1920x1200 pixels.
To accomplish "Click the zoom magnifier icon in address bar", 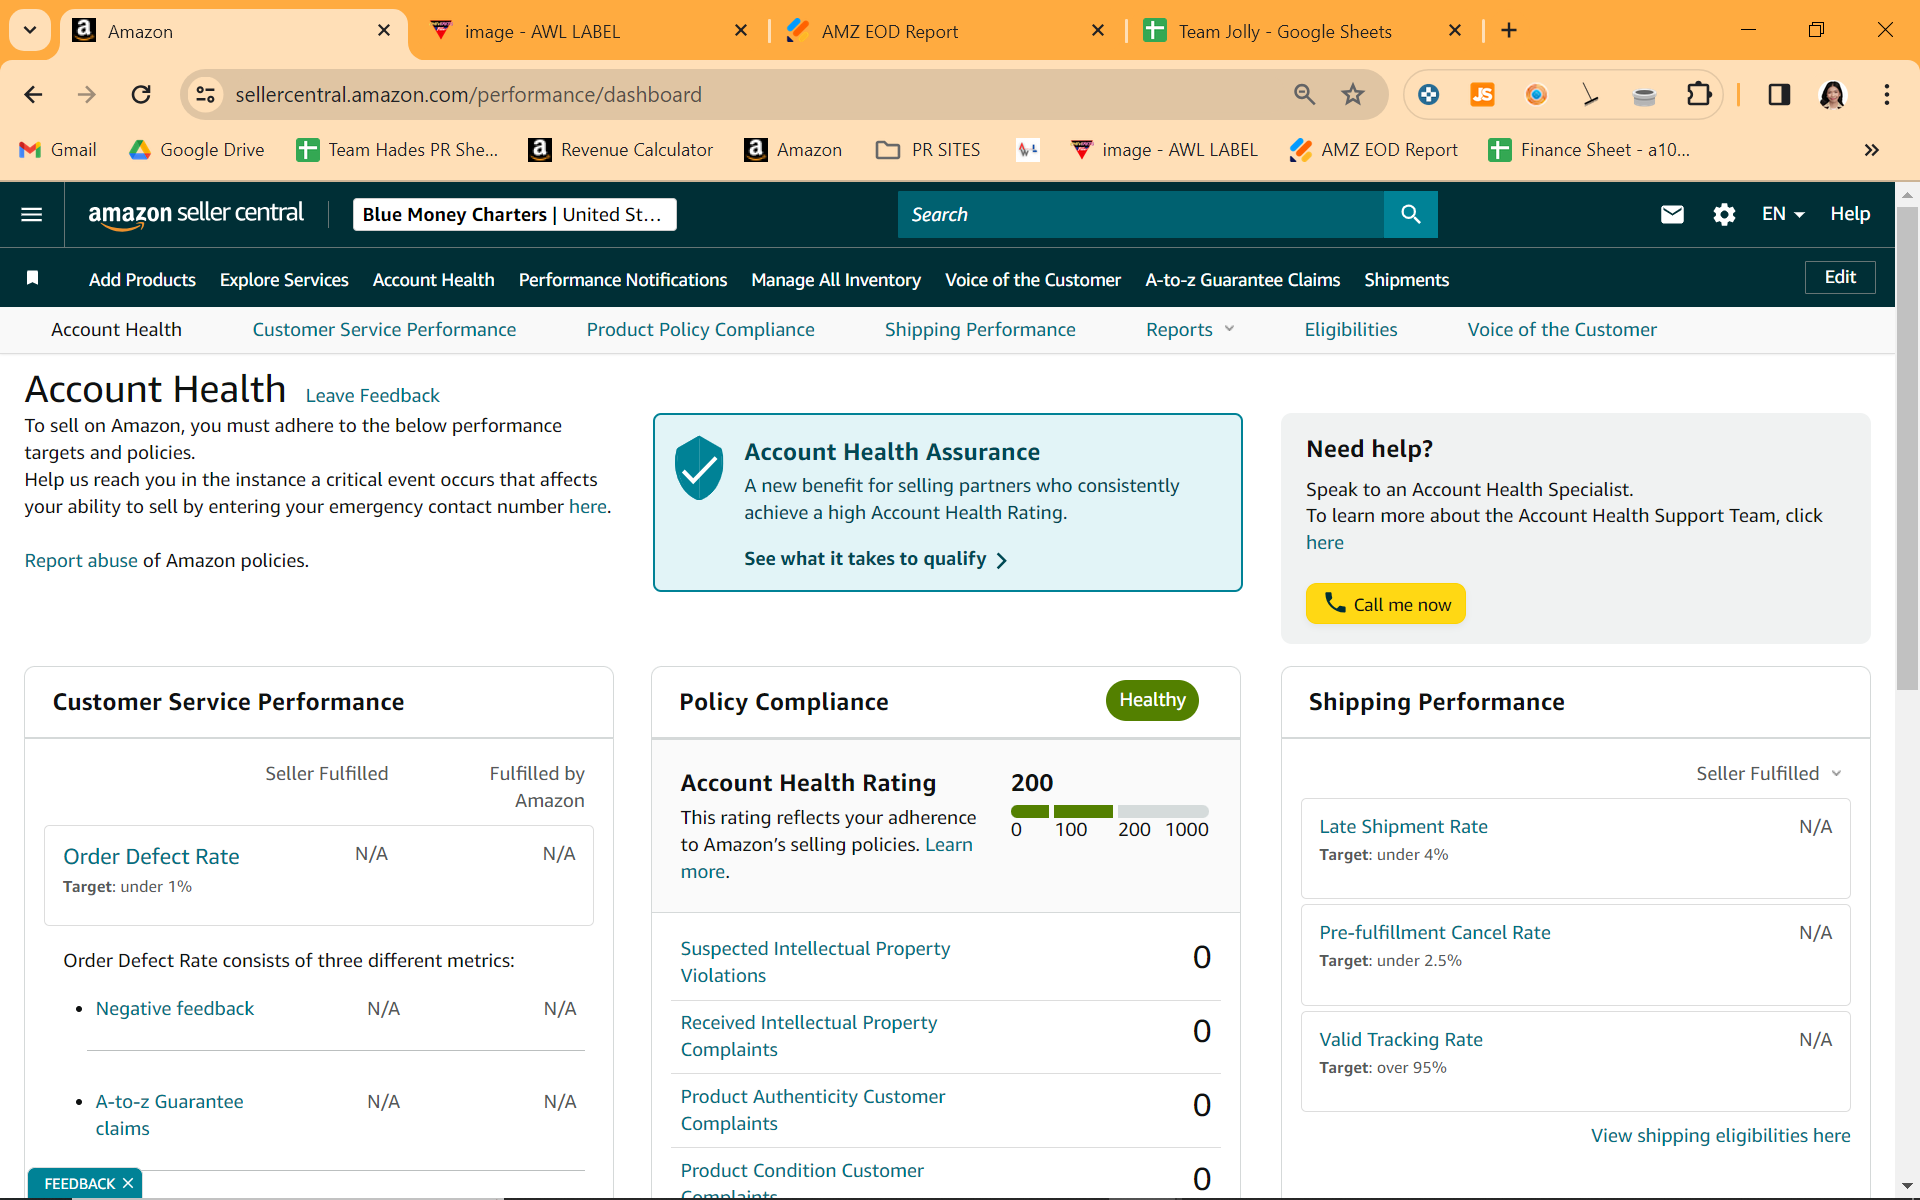I will click(x=1304, y=94).
